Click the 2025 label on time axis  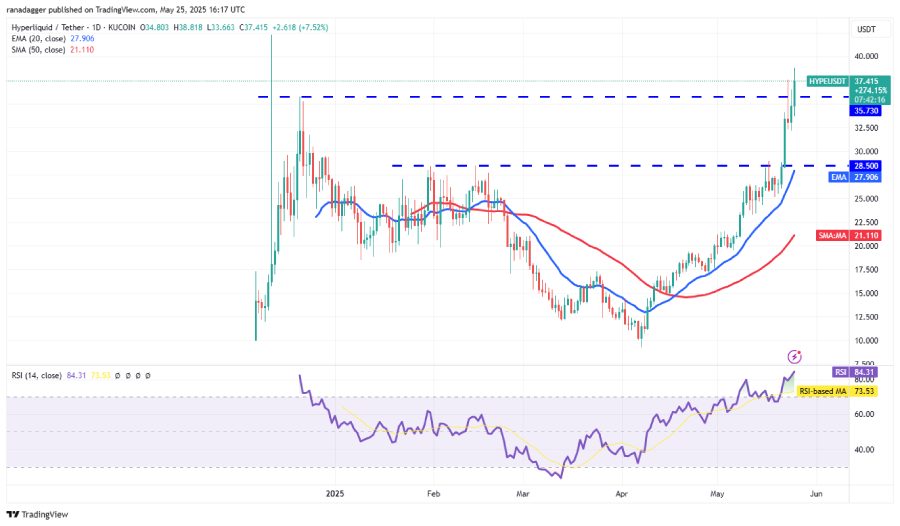335,494
